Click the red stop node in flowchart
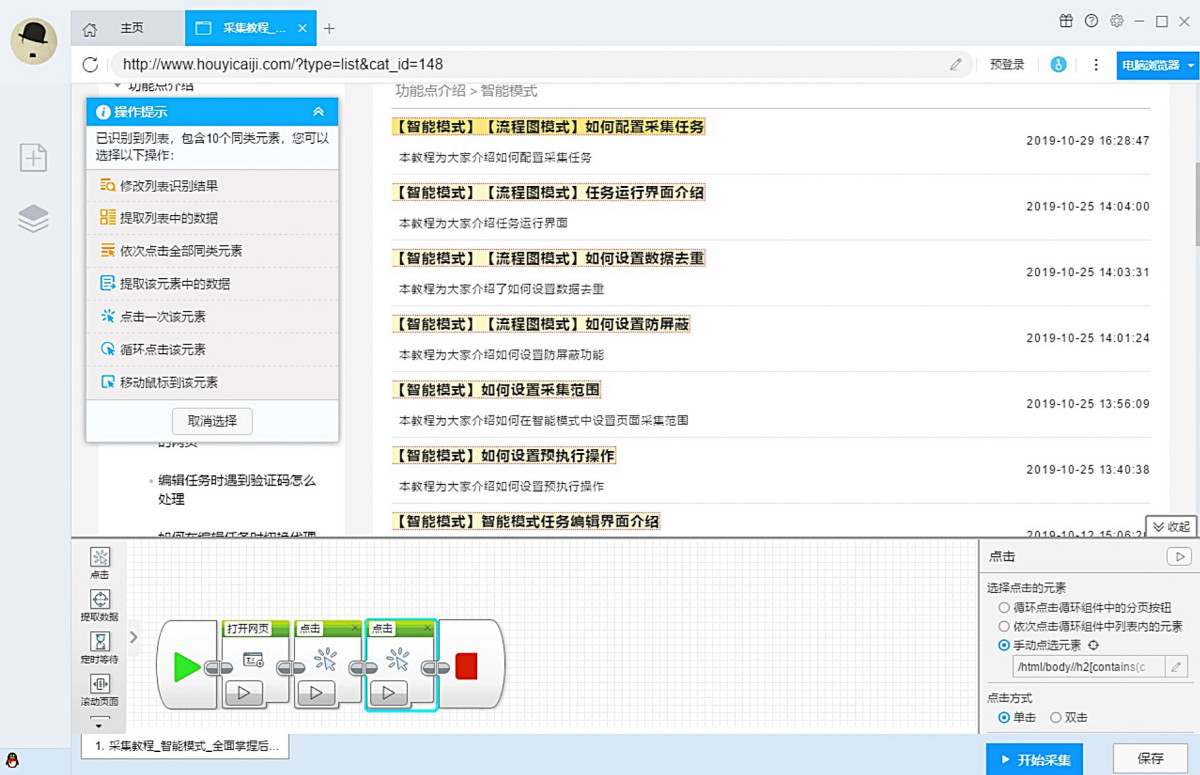Image resolution: width=1200 pixels, height=775 pixels. [x=466, y=667]
